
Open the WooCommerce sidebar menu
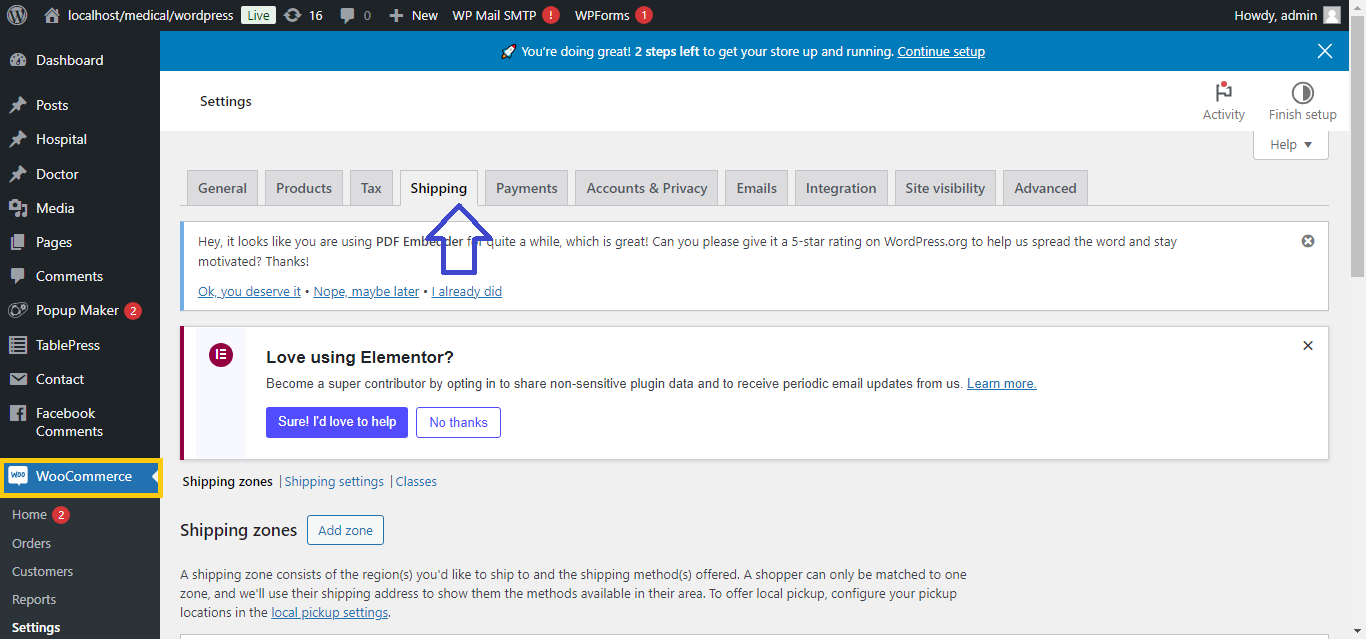(80, 477)
